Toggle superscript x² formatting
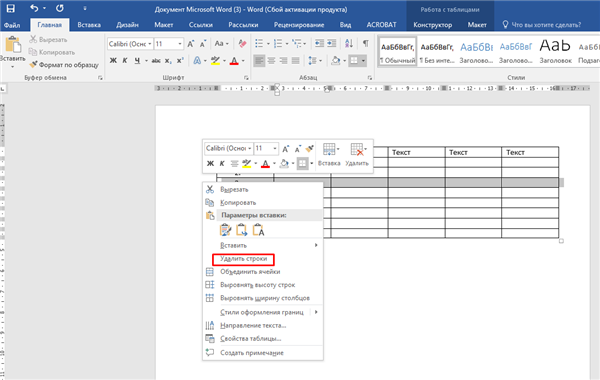 180,60
